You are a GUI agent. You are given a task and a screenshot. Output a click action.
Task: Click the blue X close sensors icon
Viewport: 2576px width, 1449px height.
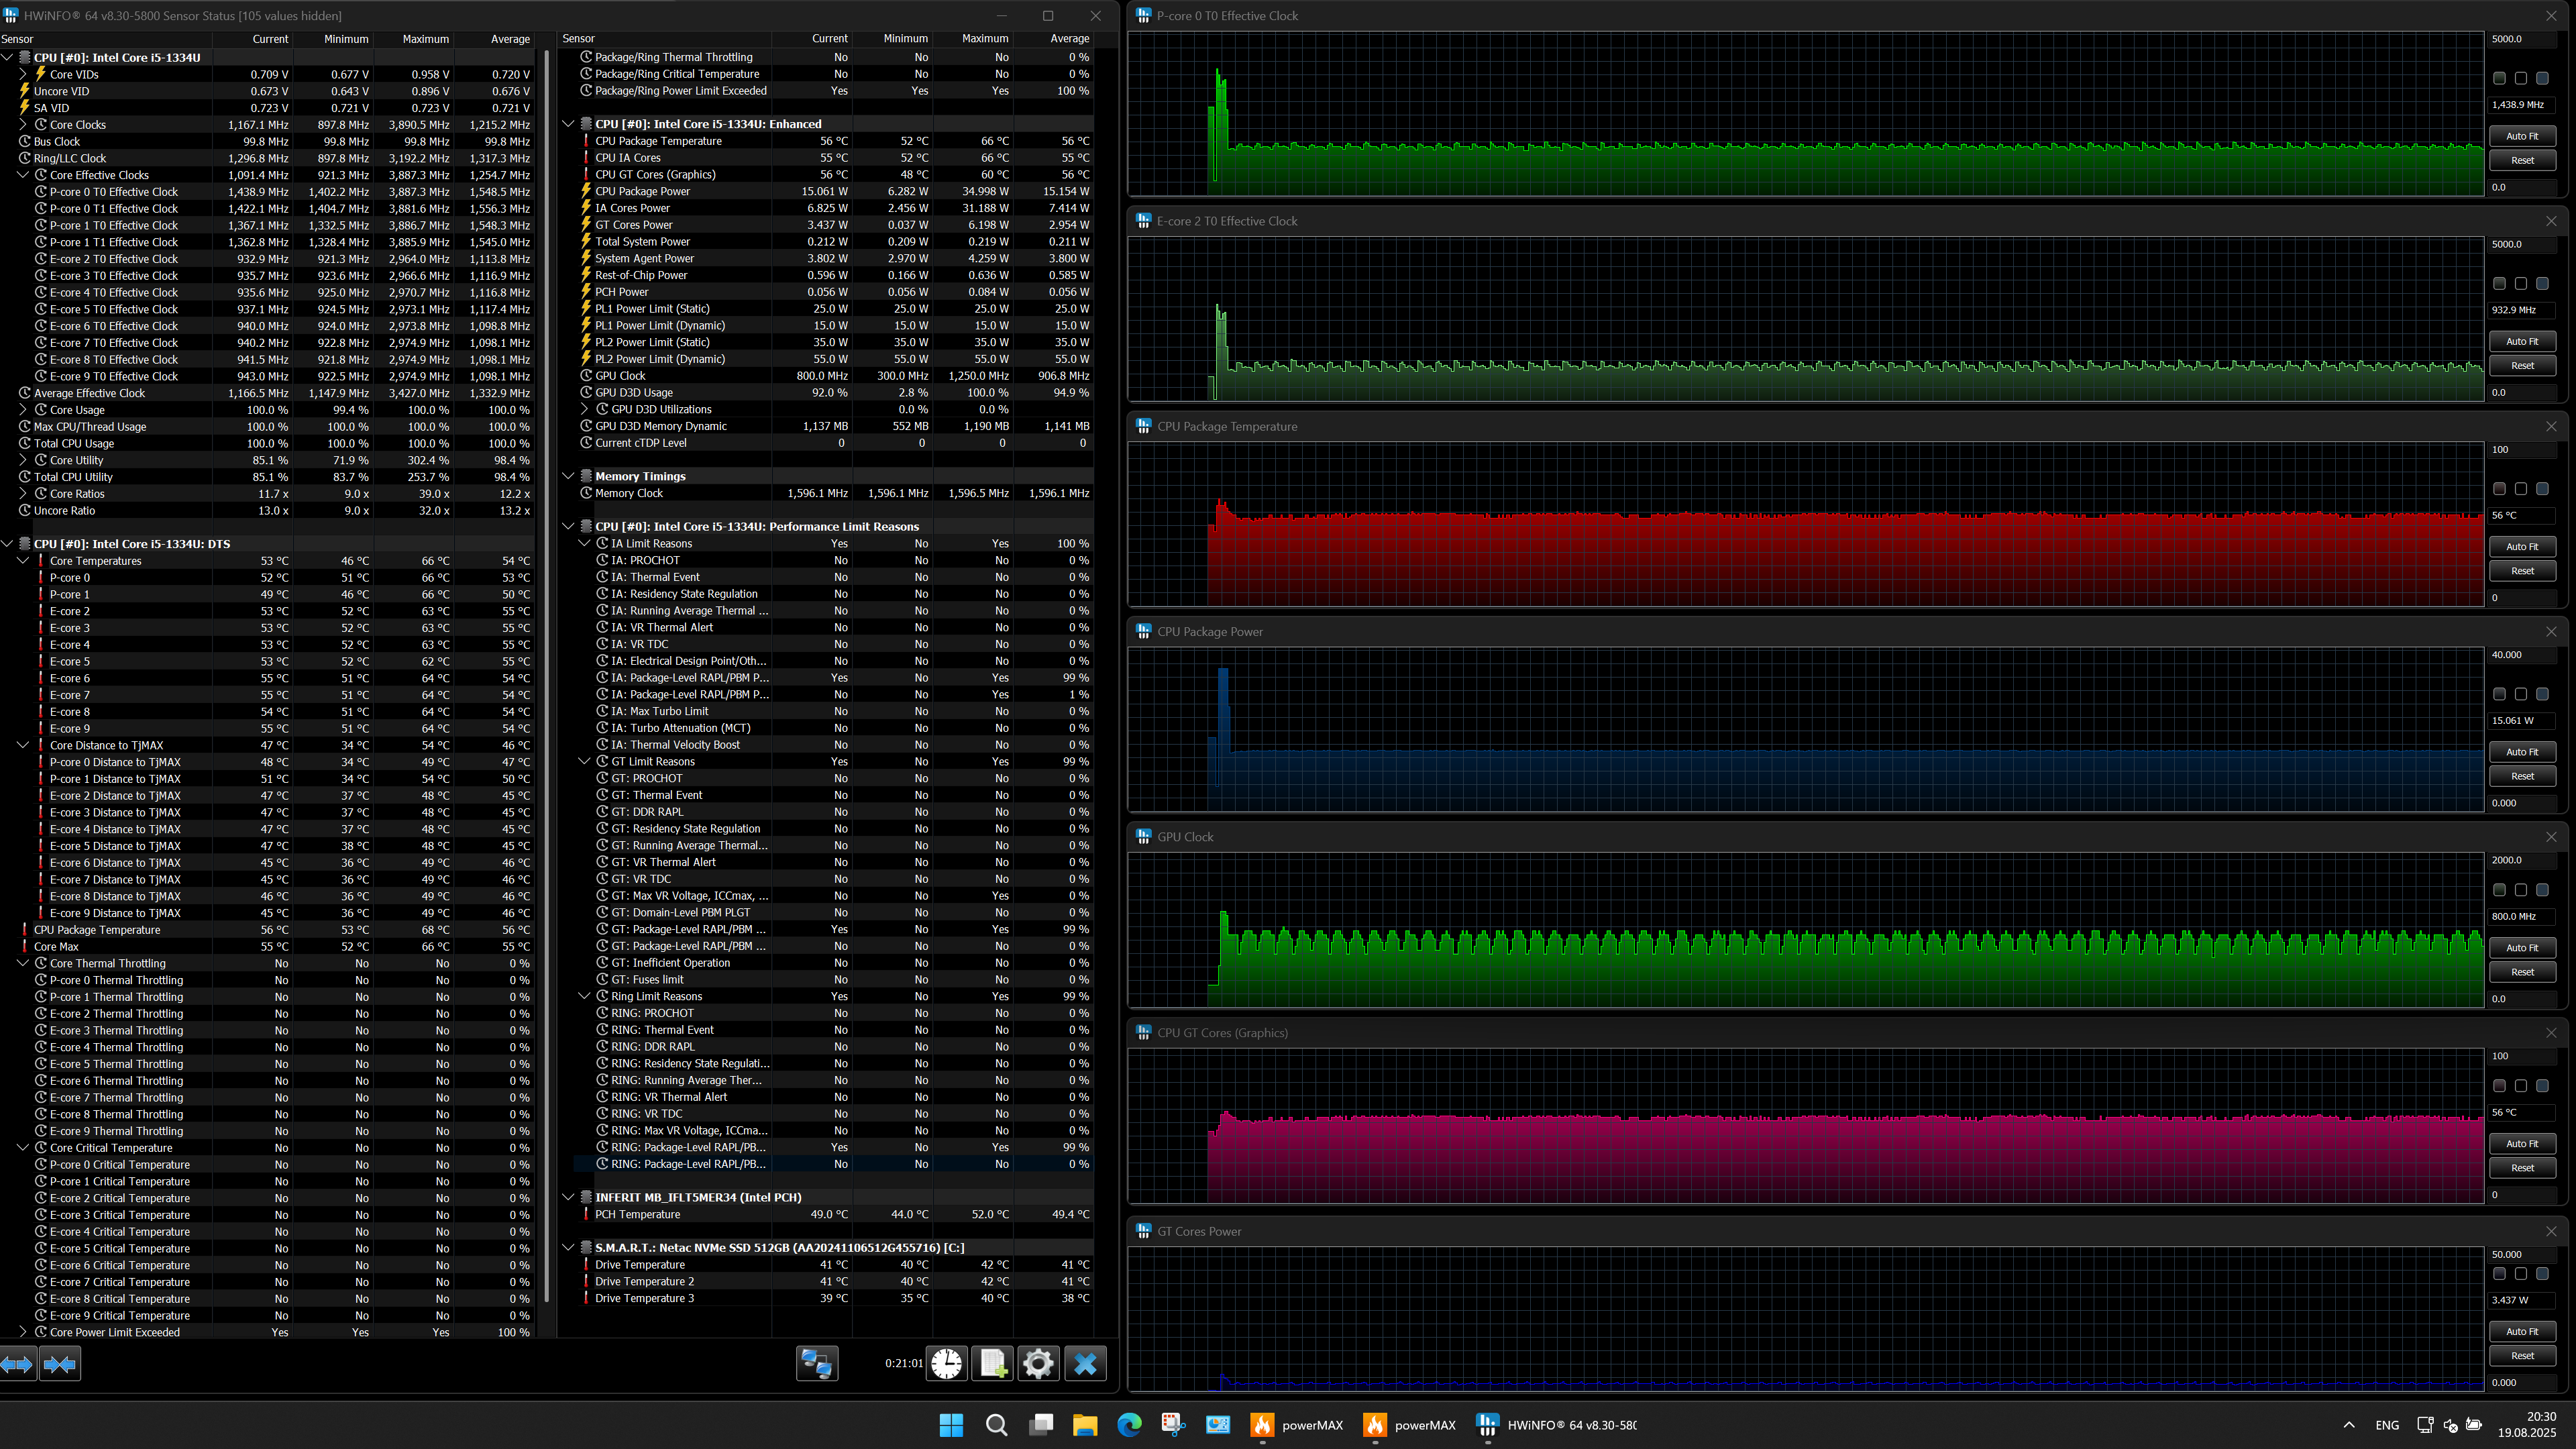tap(1085, 1363)
